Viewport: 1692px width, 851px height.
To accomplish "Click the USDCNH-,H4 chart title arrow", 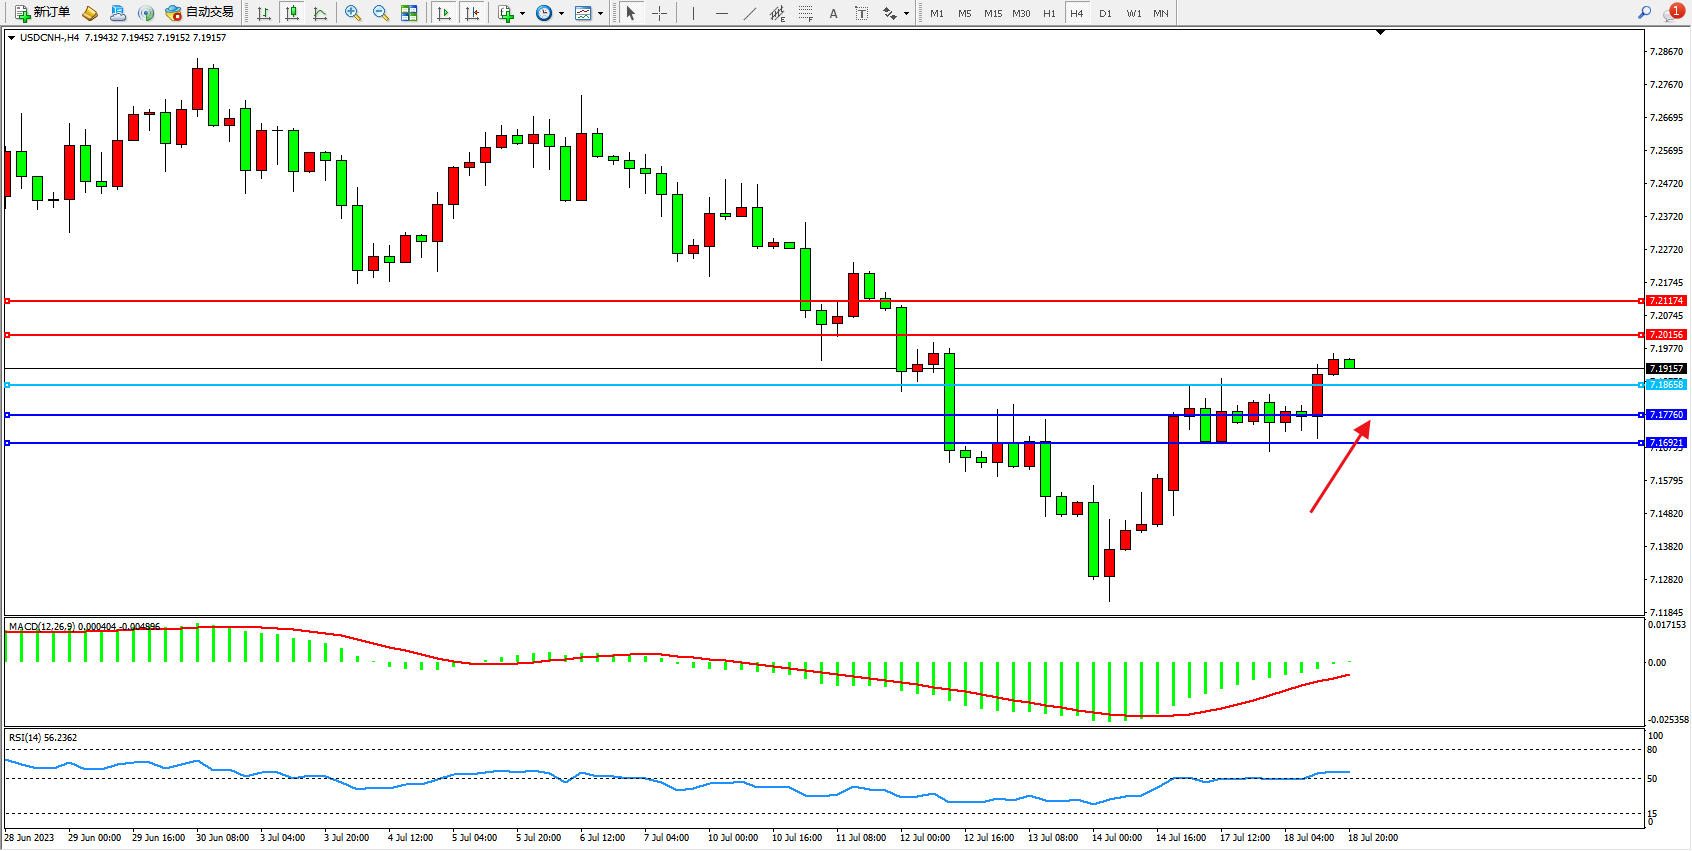I will (x=11, y=38).
